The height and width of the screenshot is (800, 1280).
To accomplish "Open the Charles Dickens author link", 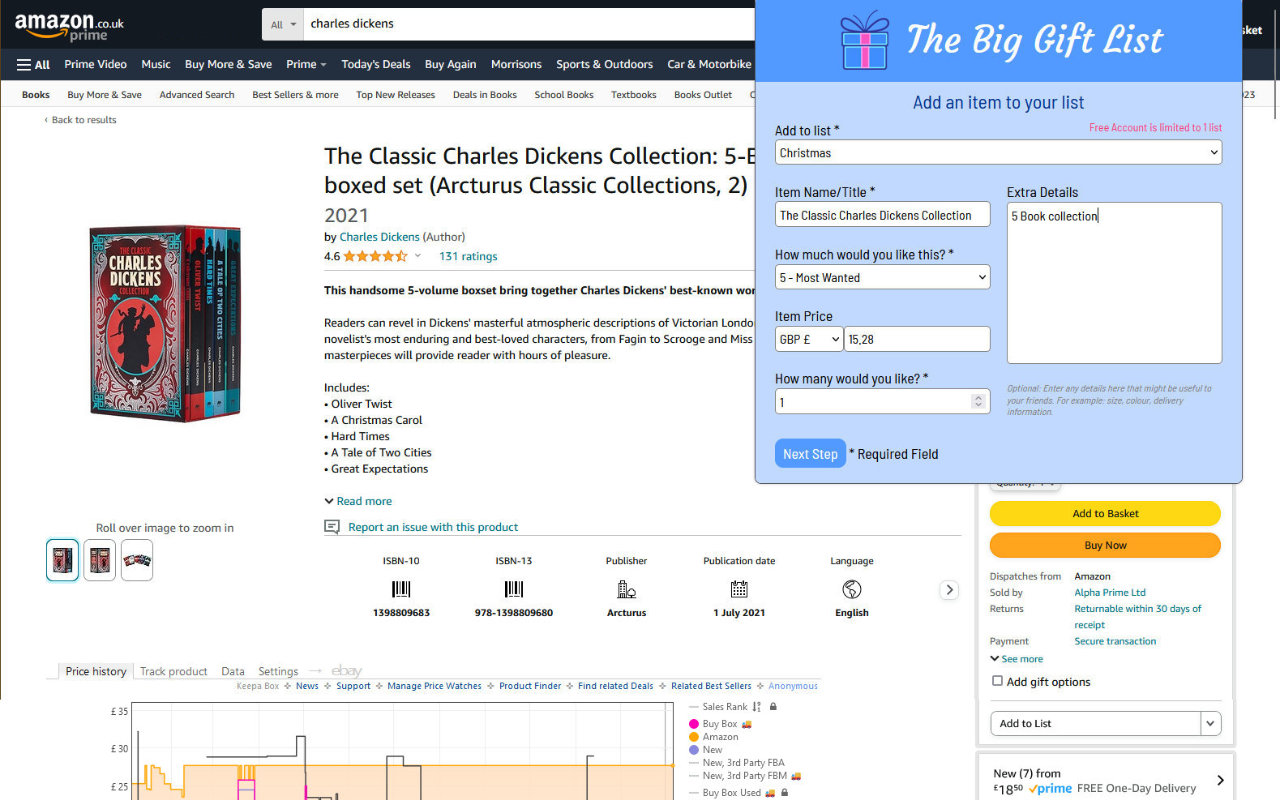I will [x=379, y=237].
